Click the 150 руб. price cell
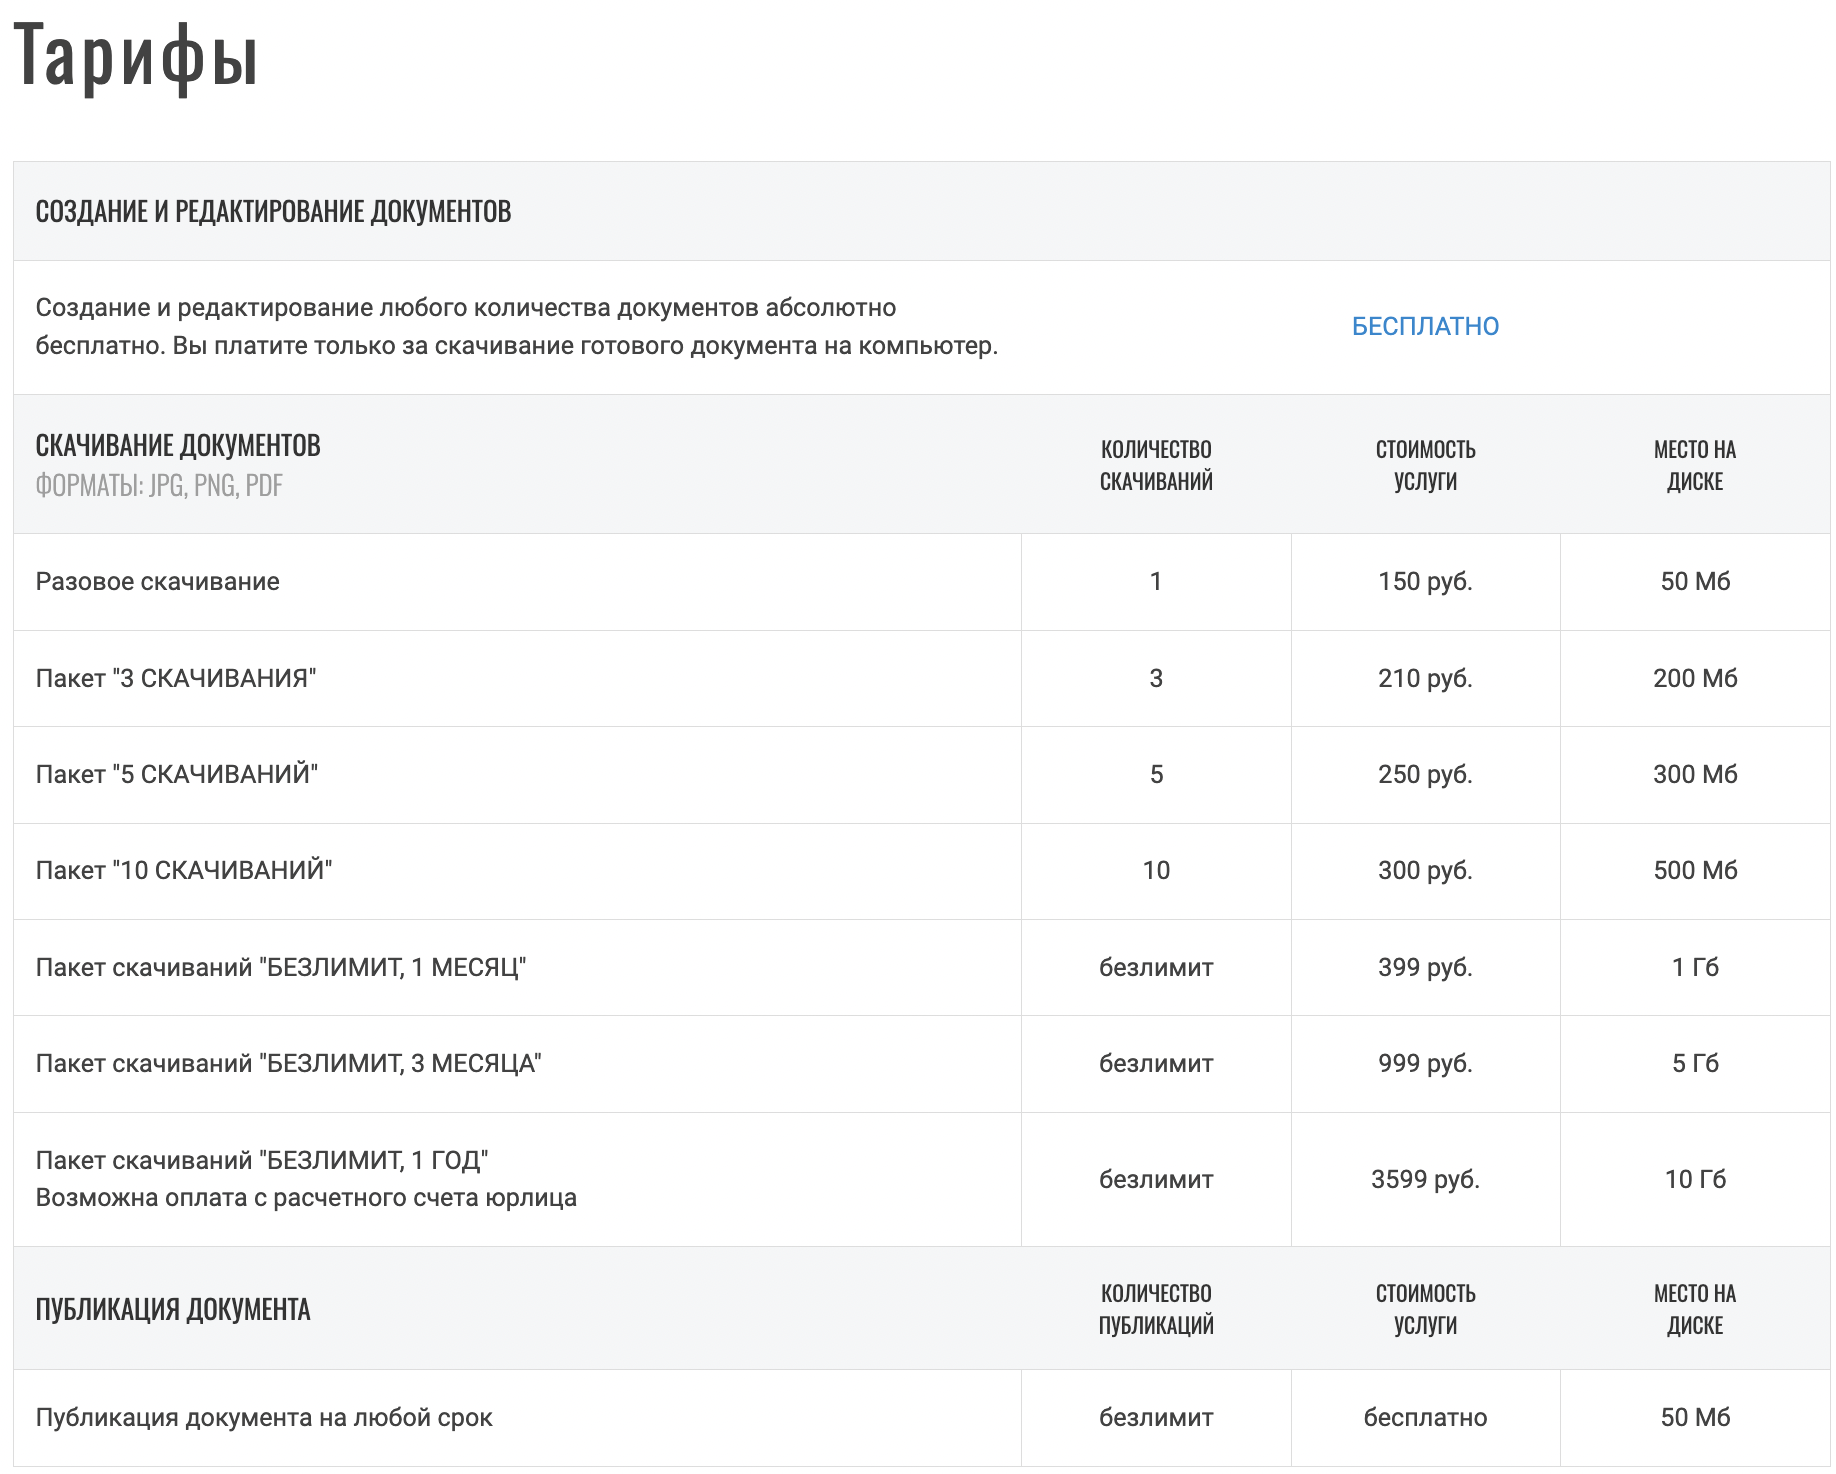The image size is (1836, 1474). pyautogui.click(x=1424, y=582)
